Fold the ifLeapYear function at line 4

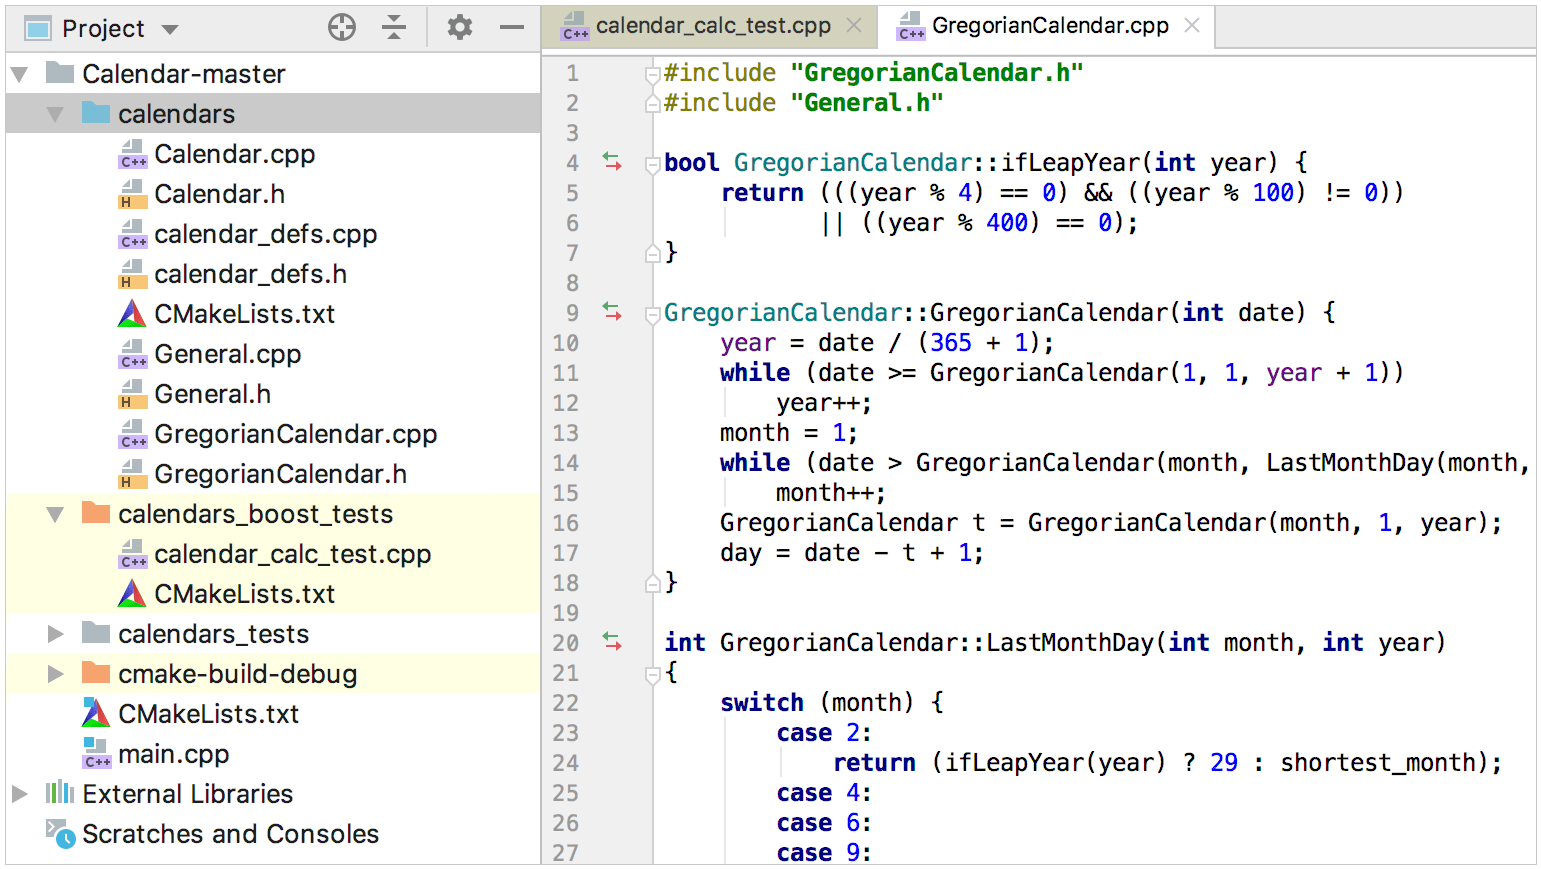[x=652, y=163]
